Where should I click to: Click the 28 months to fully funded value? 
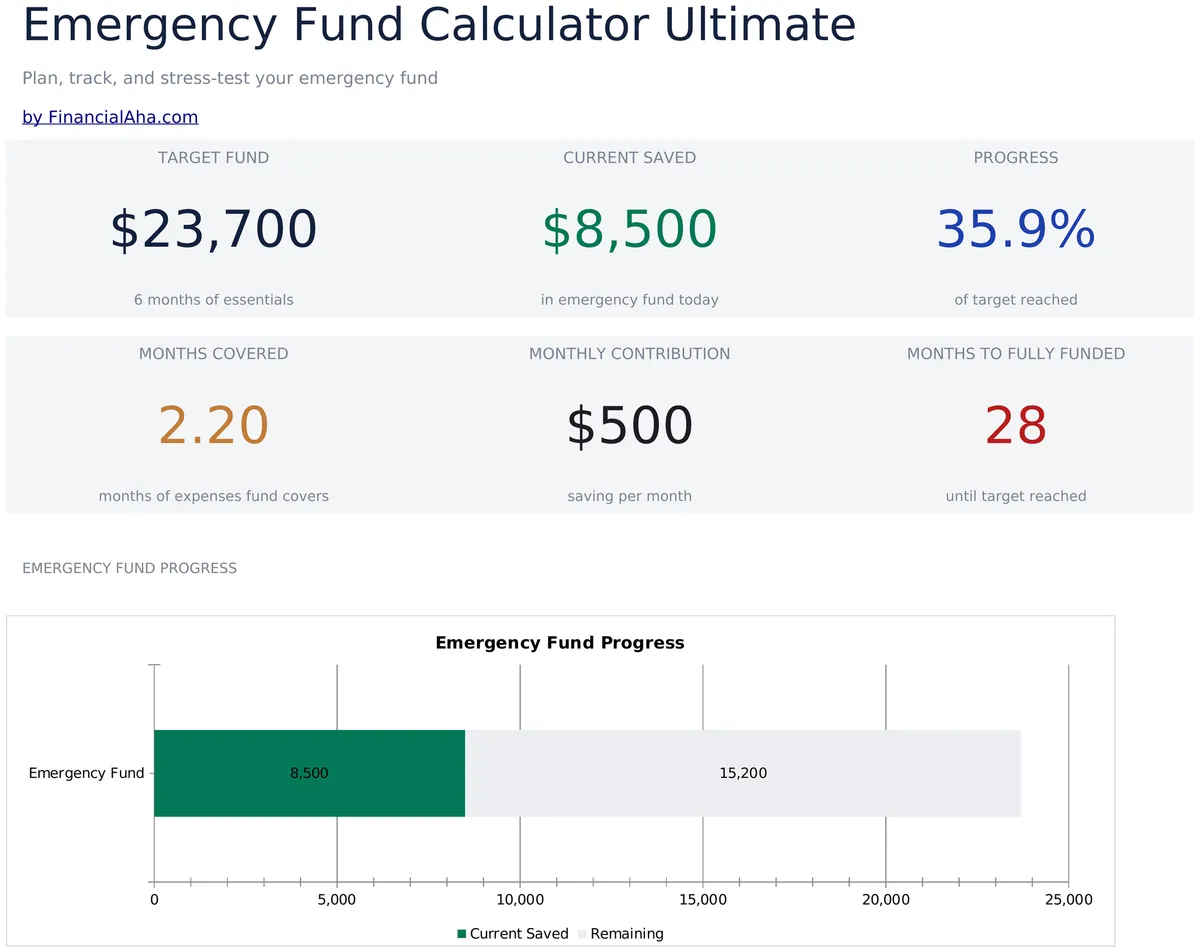pyautogui.click(x=1016, y=426)
